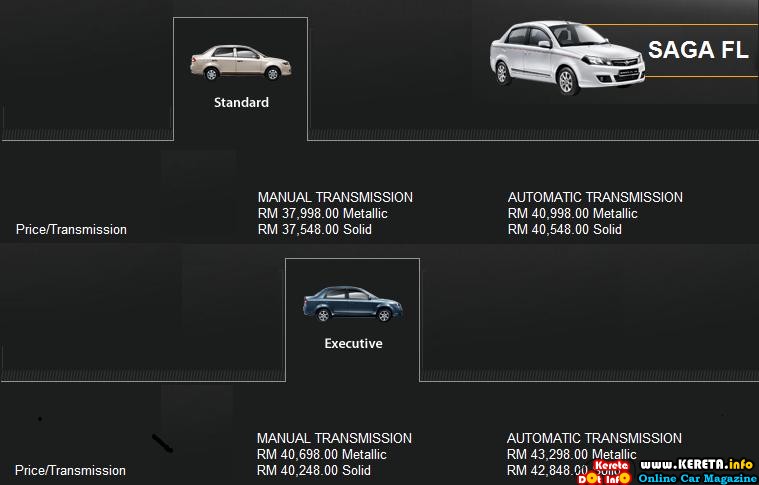Select the RM 40,248.00 Solid price

point(313,470)
